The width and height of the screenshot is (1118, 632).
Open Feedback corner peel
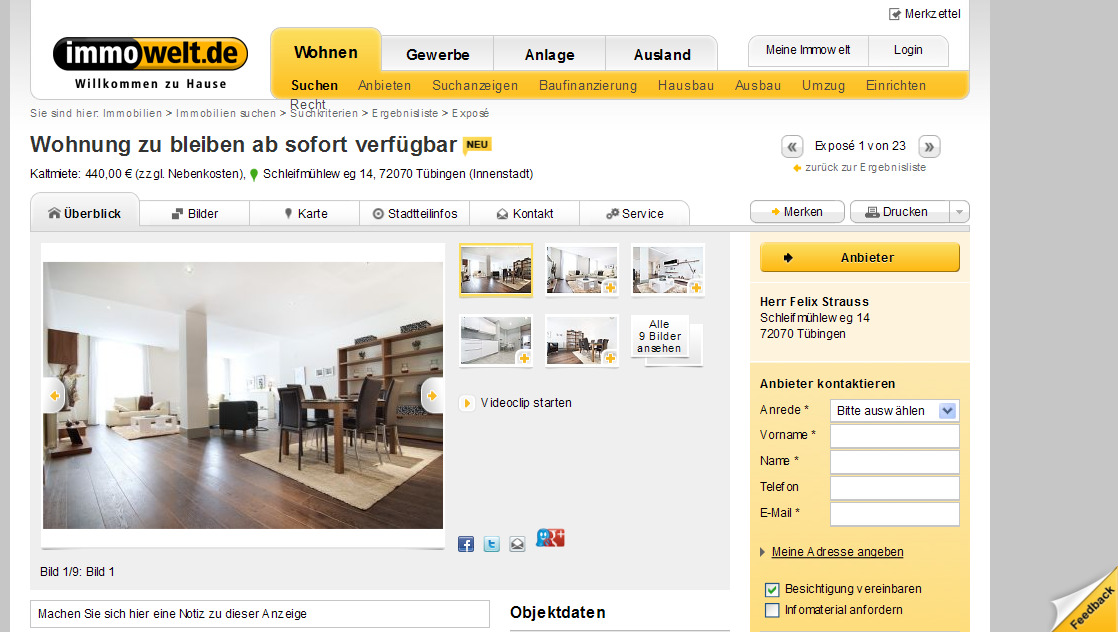click(1086, 601)
